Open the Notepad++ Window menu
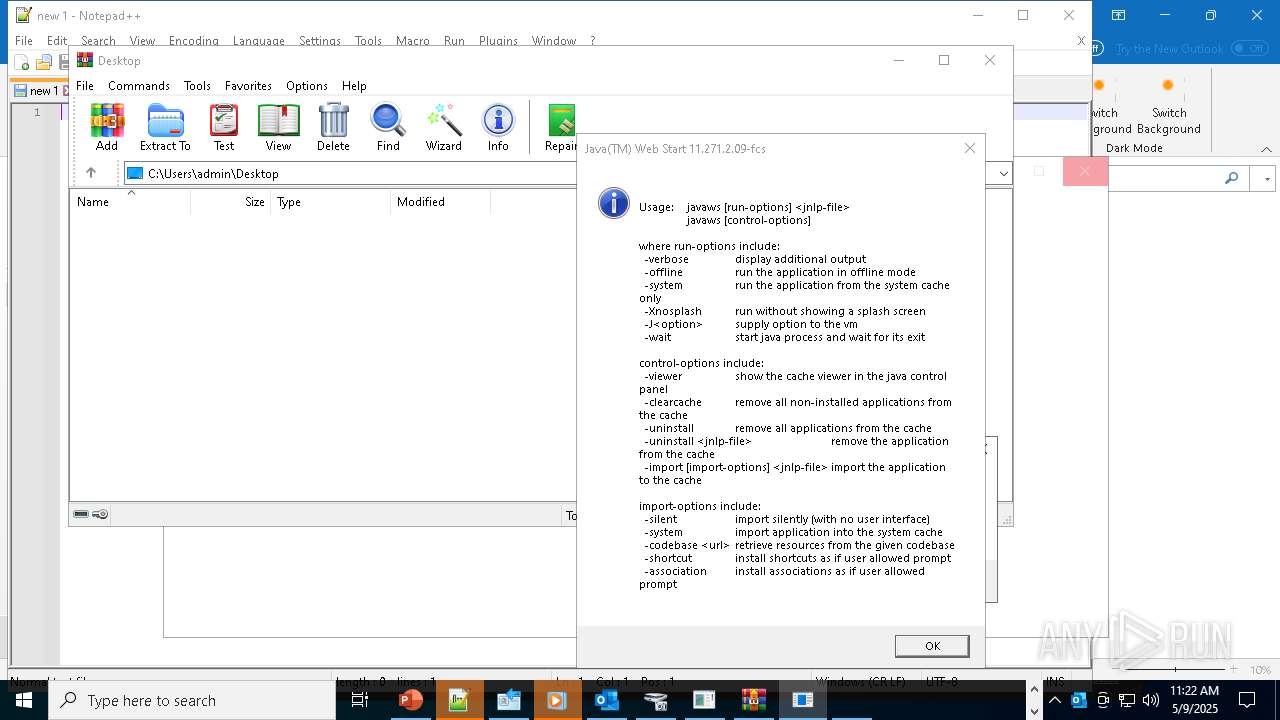 (554, 41)
